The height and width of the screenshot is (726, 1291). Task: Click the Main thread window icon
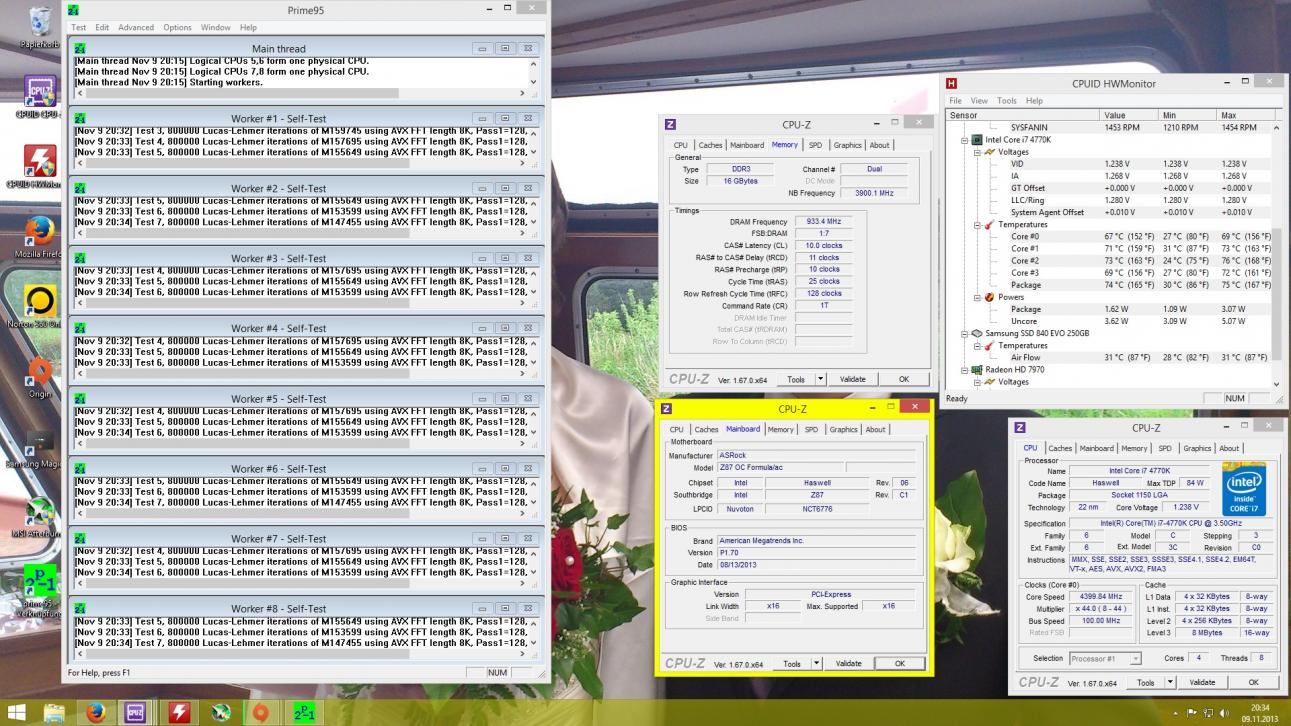(x=80, y=48)
